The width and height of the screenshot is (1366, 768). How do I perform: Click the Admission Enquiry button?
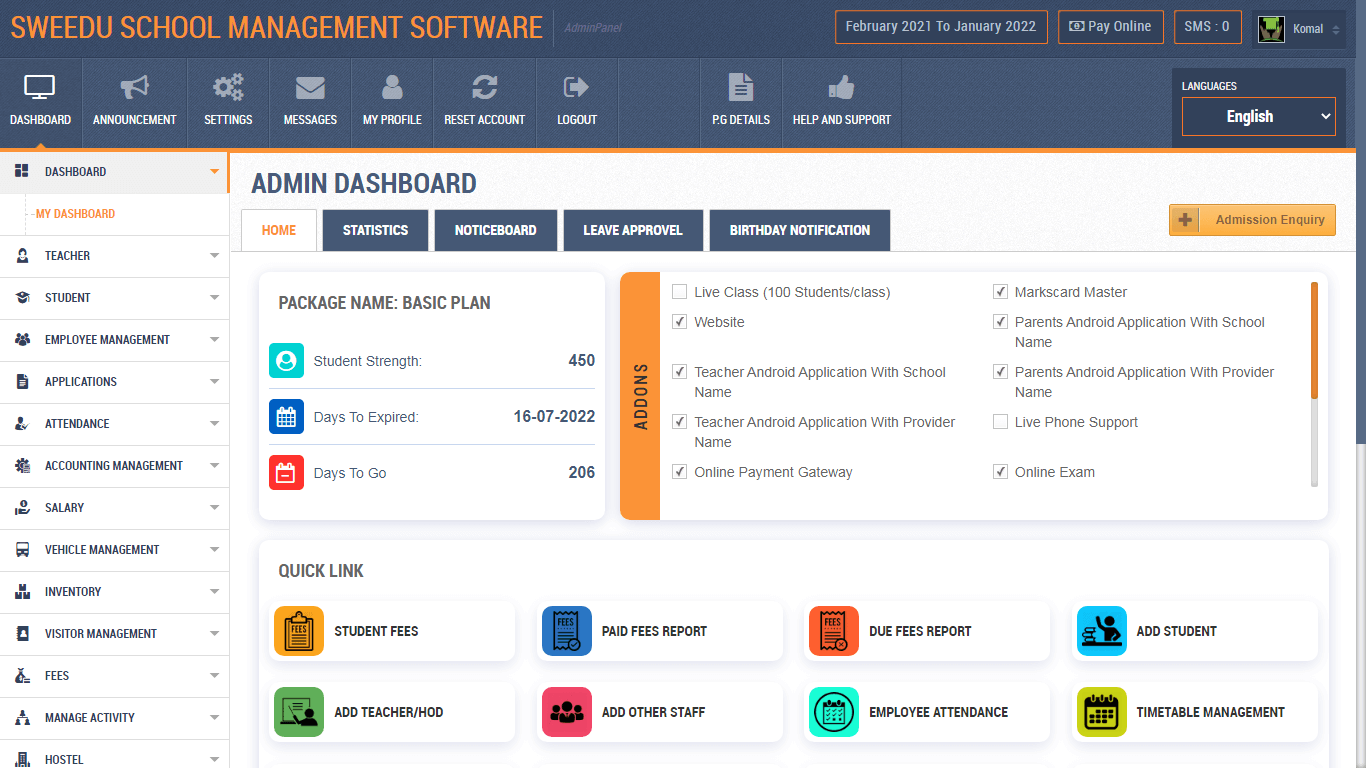(x=1252, y=219)
